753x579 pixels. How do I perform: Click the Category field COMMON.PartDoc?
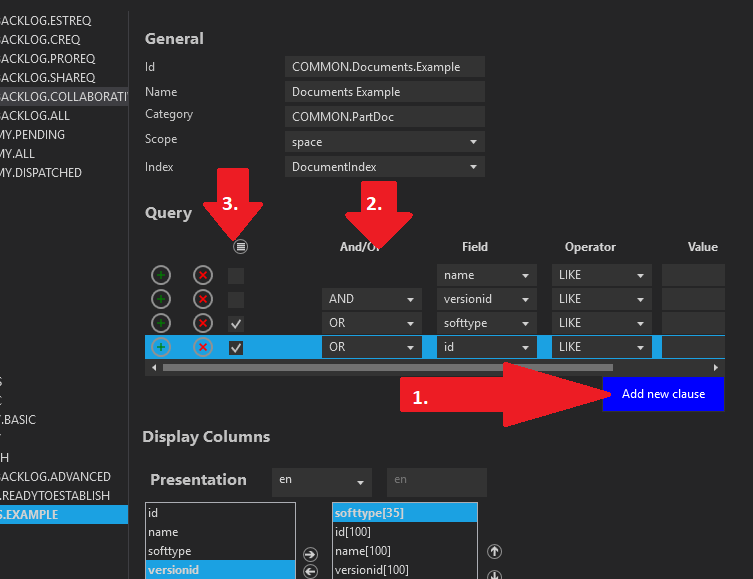point(385,117)
